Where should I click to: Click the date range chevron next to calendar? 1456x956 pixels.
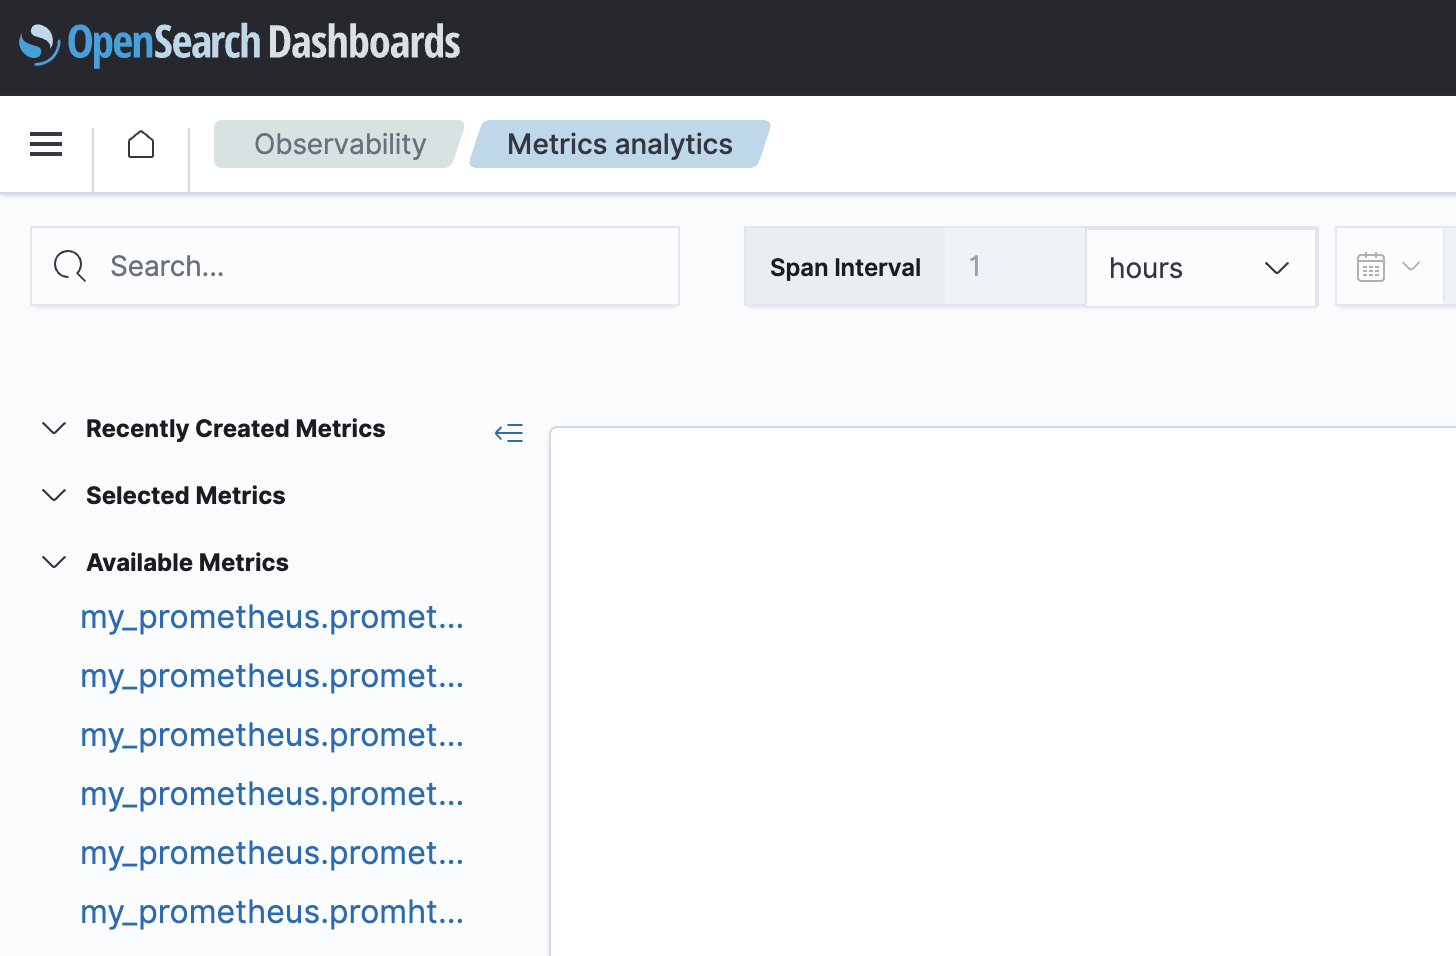point(1413,266)
